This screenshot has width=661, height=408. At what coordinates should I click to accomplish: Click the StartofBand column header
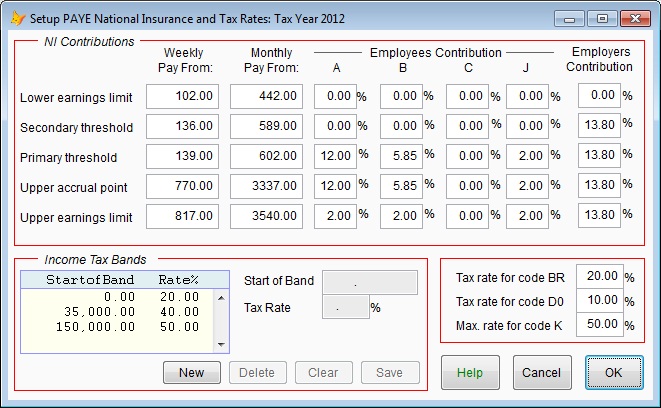pyautogui.click(x=90, y=280)
